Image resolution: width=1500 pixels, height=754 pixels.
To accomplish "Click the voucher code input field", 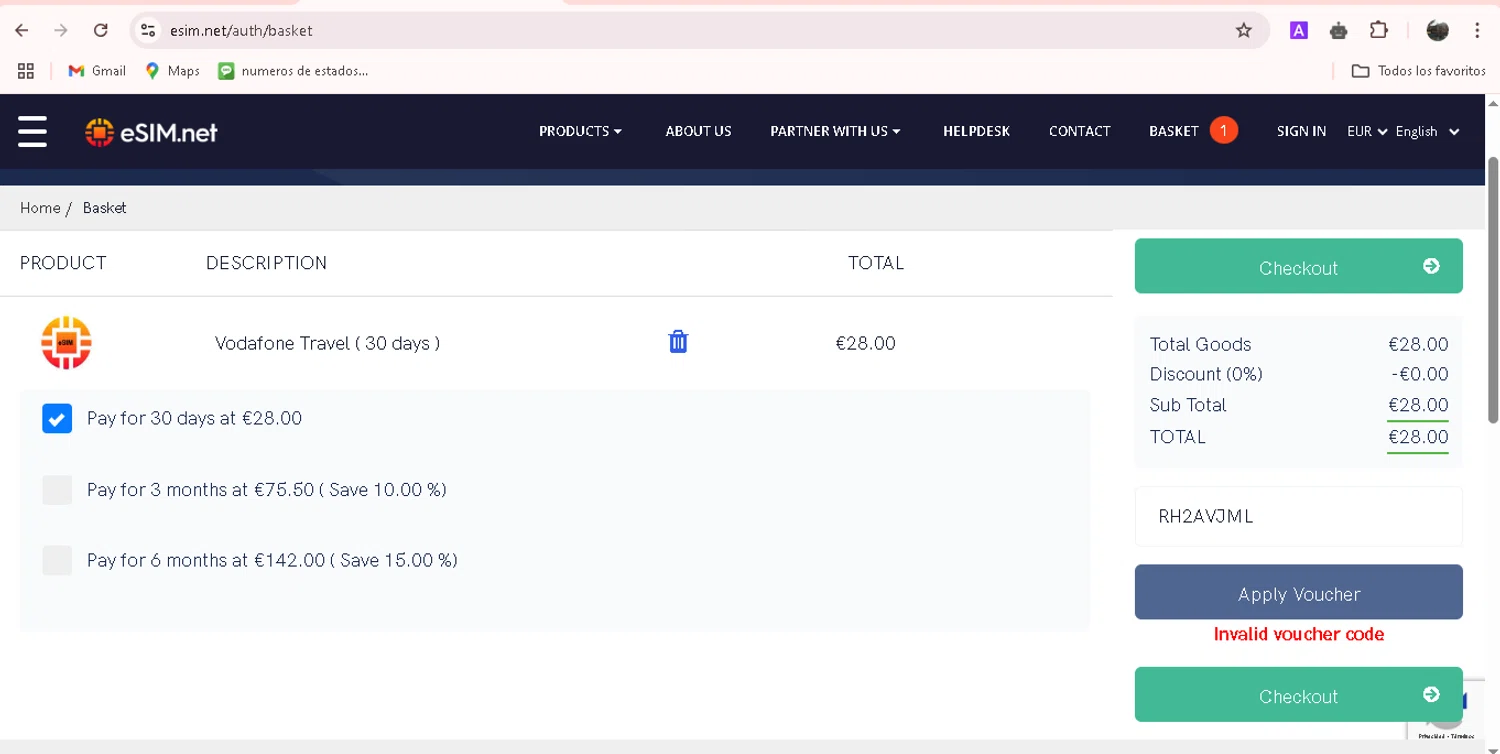I will 1298,516.
